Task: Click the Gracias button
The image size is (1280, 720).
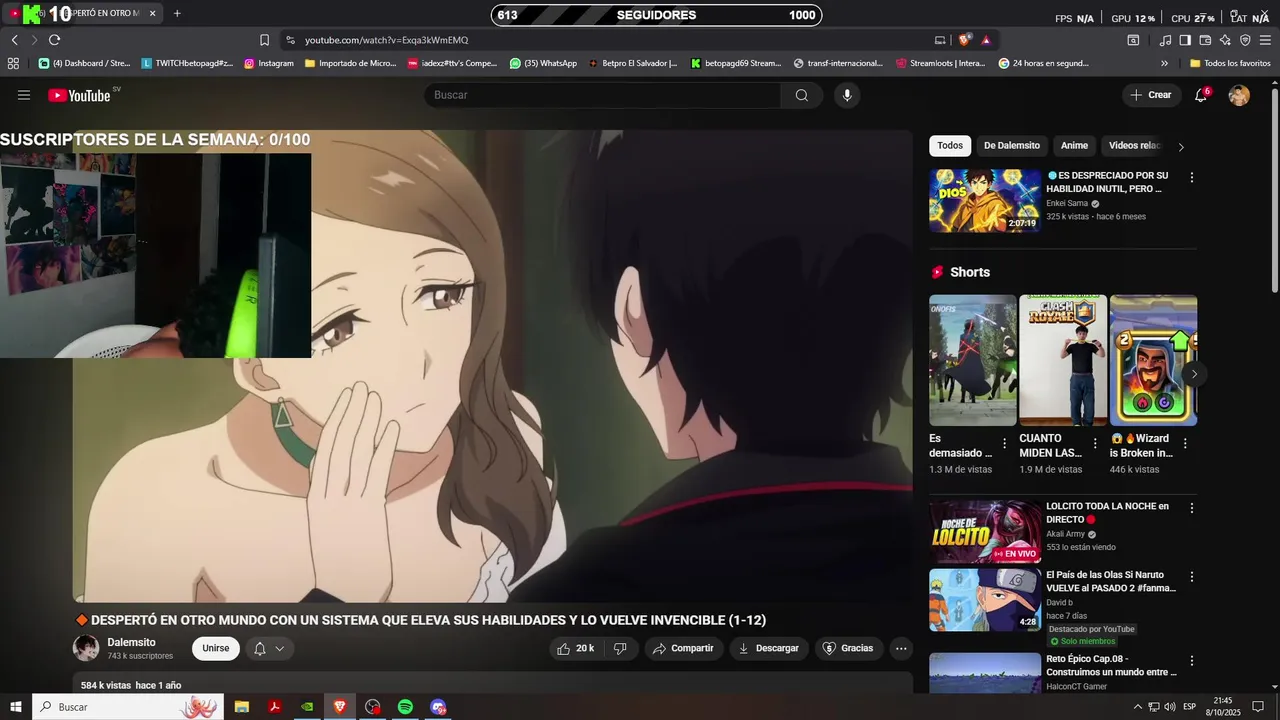Action: click(848, 649)
